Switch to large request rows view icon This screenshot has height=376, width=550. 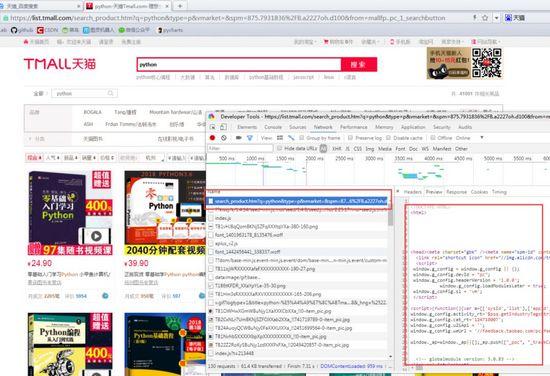pyautogui.click(x=280, y=138)
